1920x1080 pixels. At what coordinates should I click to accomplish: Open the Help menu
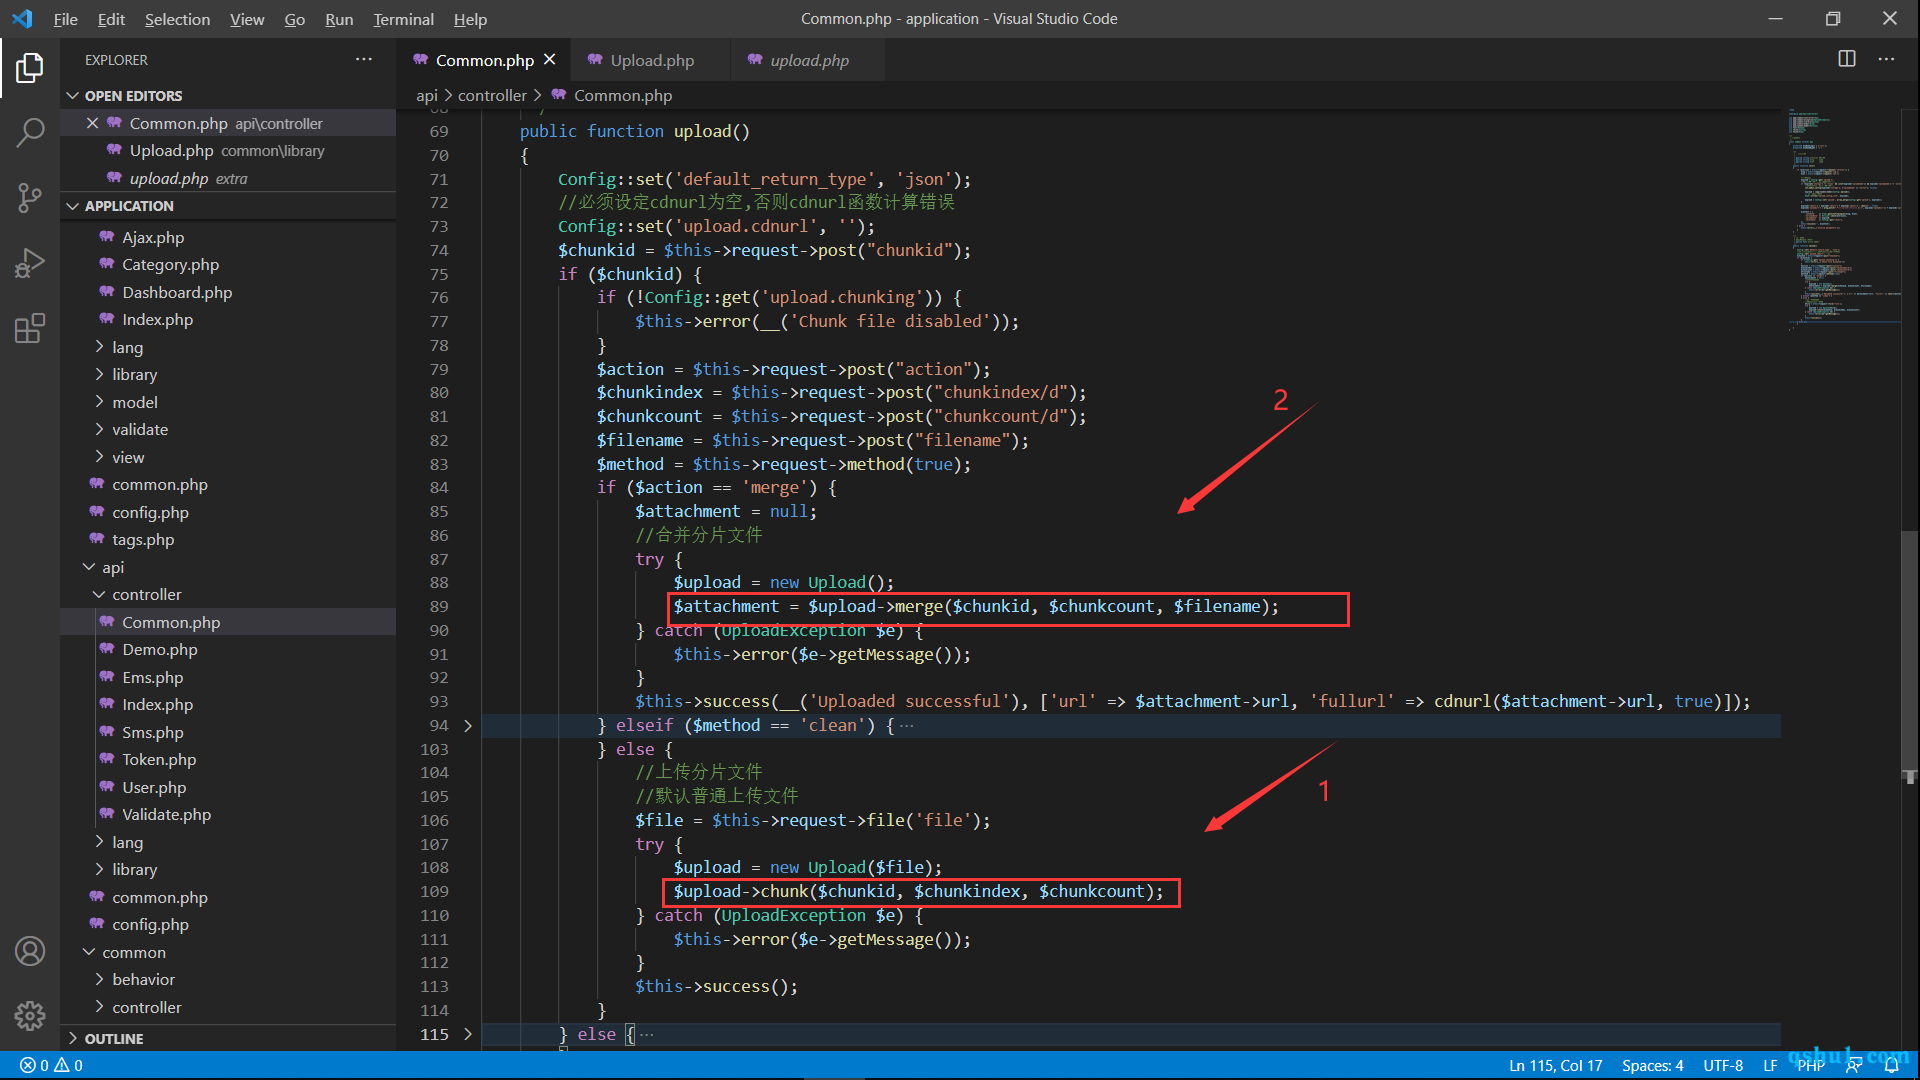[470, 19]
